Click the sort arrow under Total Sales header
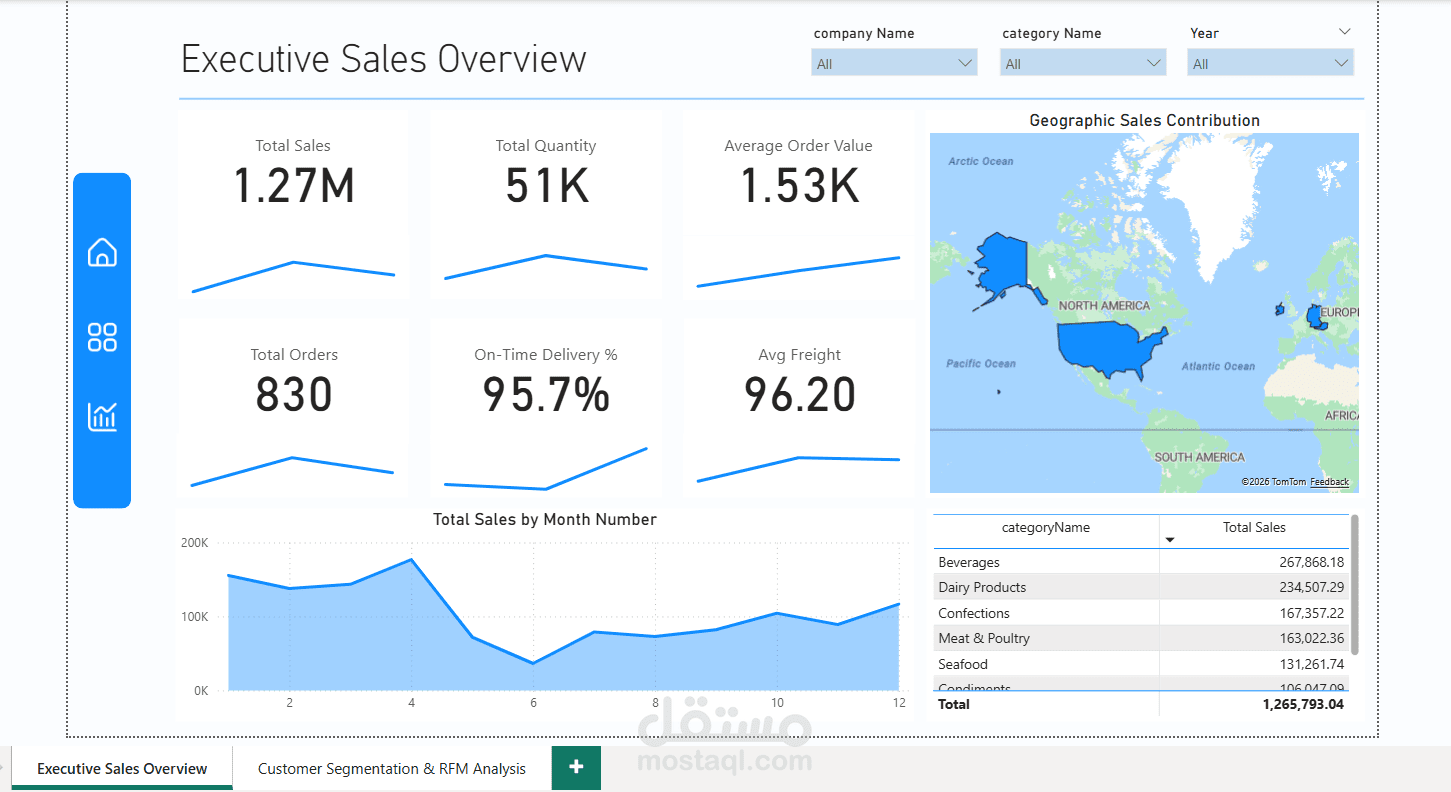1451x792 pixels. pos(1170,540)
